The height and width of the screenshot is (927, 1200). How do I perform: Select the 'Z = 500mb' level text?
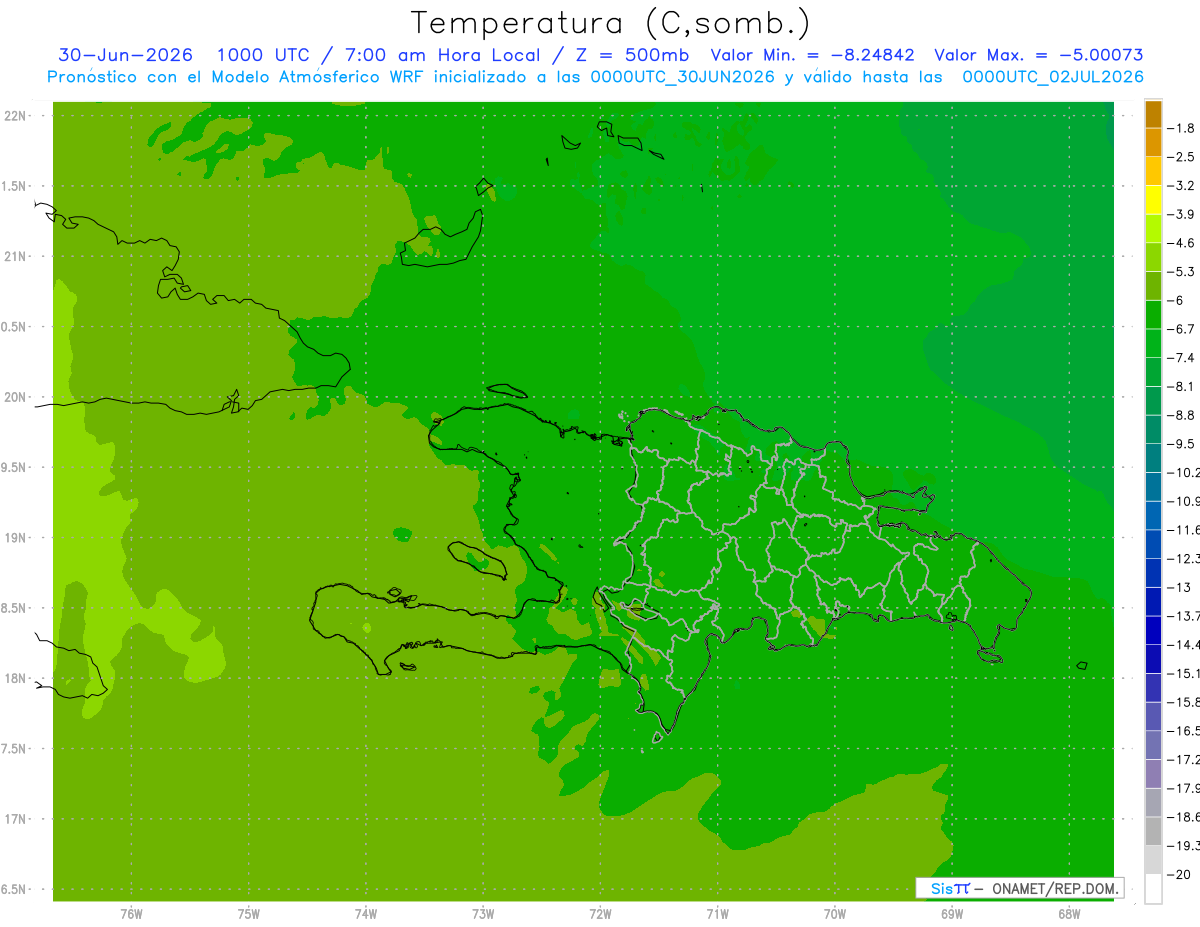click(x=630, y=55)
